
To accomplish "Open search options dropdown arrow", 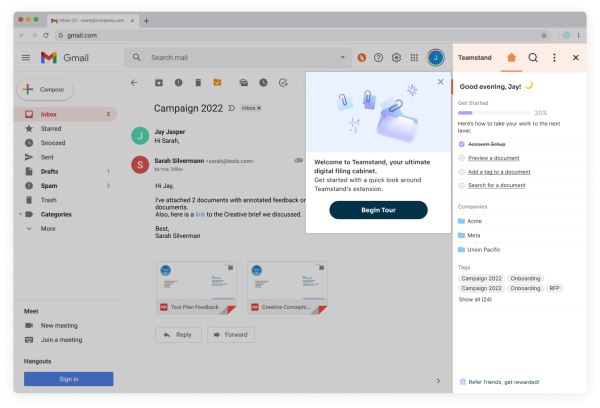I will (x=342, y=57).
